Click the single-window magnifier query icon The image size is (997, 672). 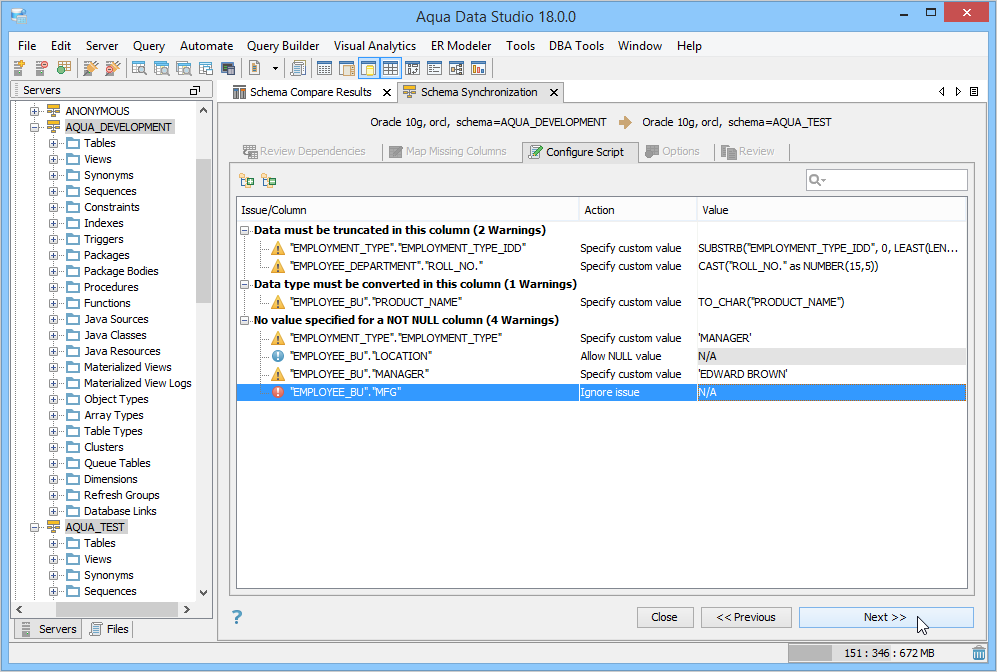tap(139, 68)
